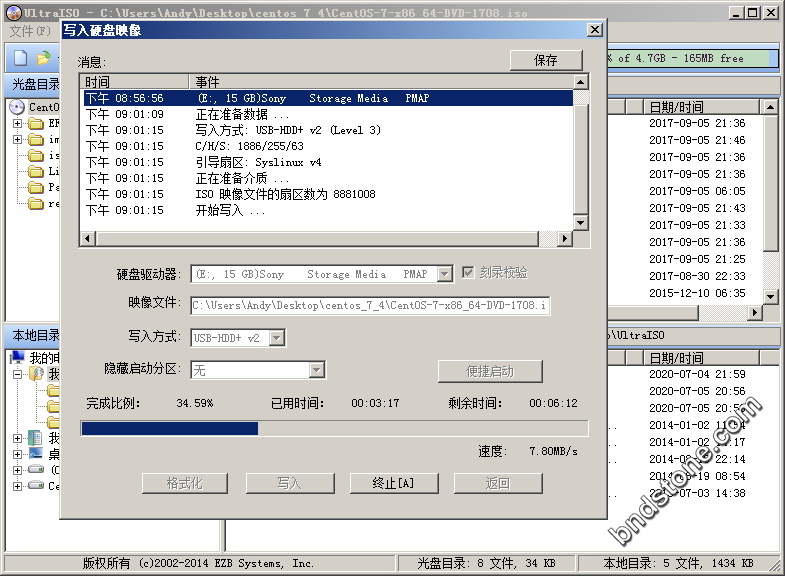Viewport: 785px width, 576px height.
Task: Select the ISO sector count 8881008 log row
Action: 328,194
